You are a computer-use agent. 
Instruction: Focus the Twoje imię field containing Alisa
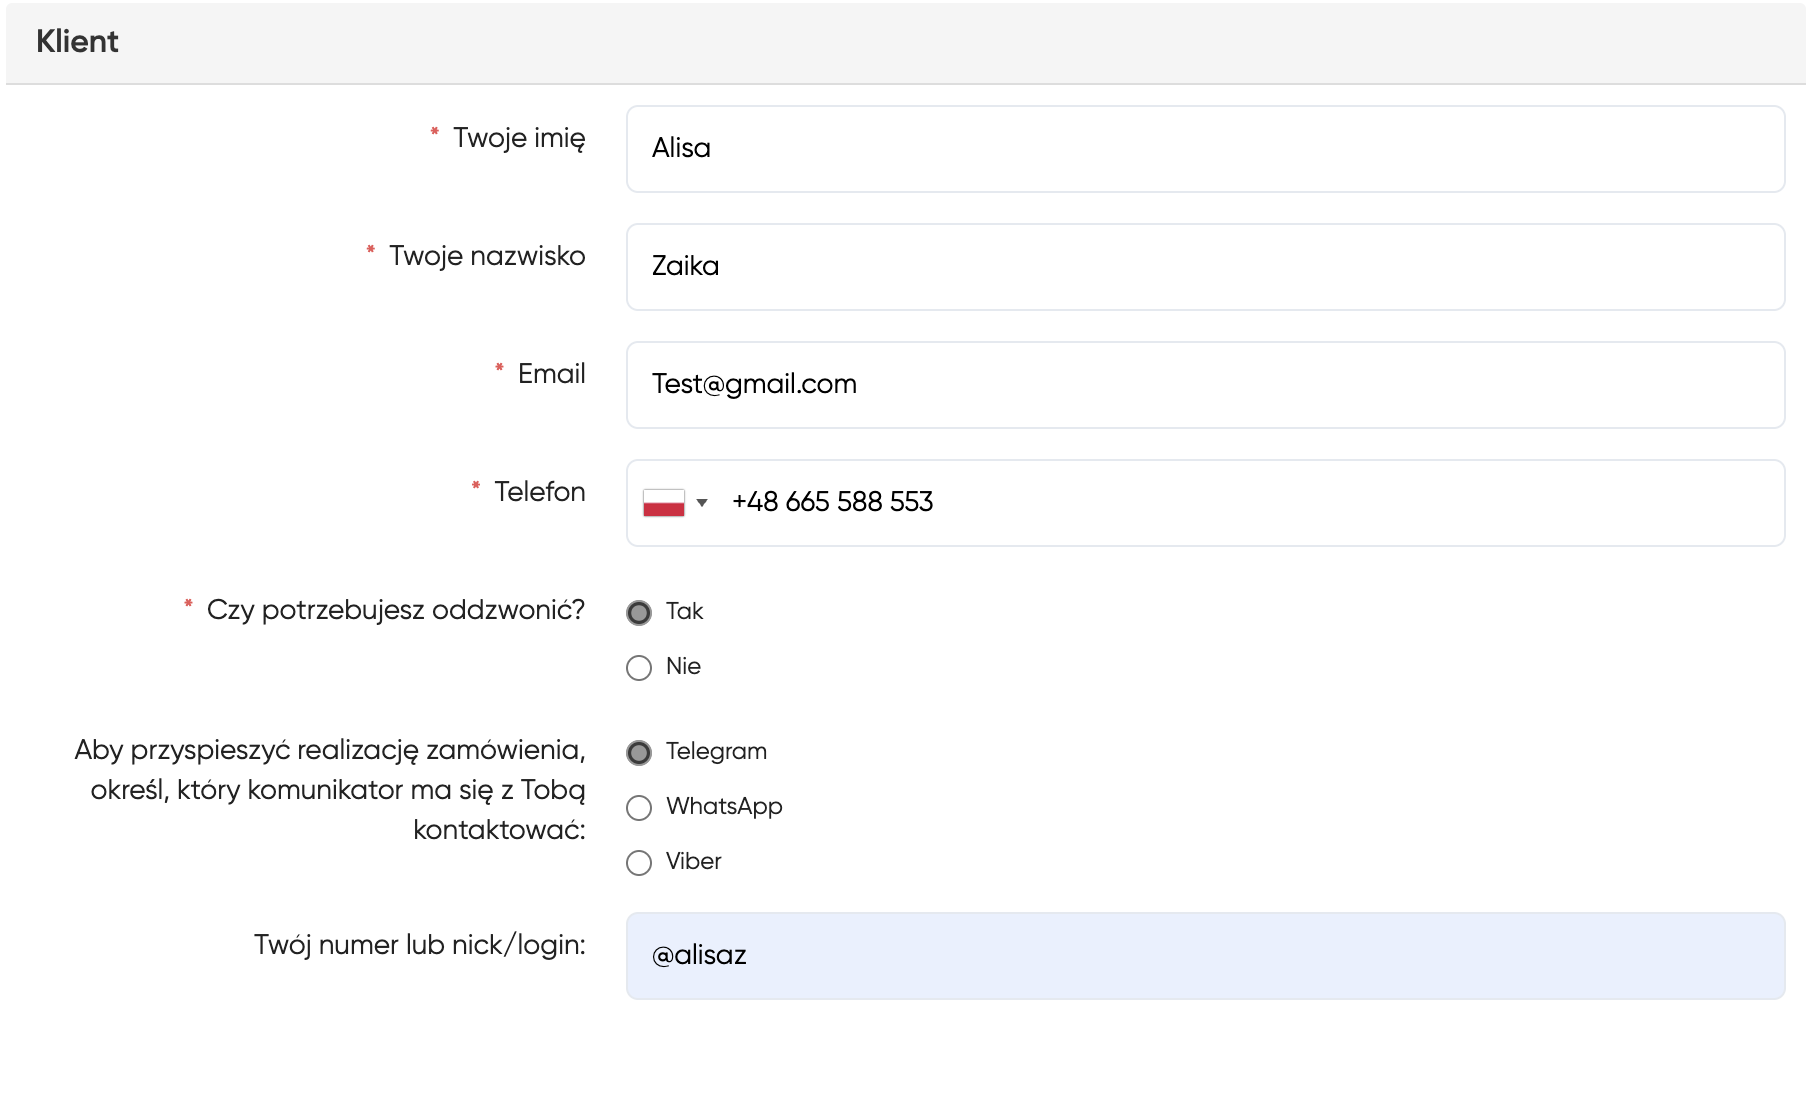1204,149
